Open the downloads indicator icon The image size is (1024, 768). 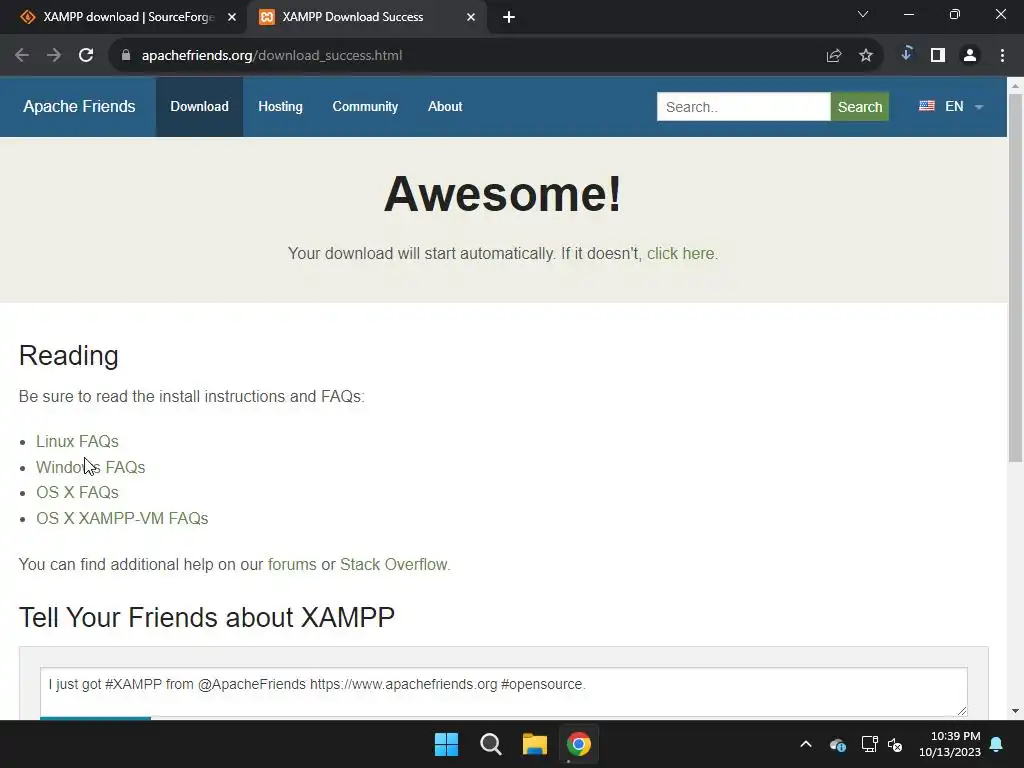coord(906,54)
